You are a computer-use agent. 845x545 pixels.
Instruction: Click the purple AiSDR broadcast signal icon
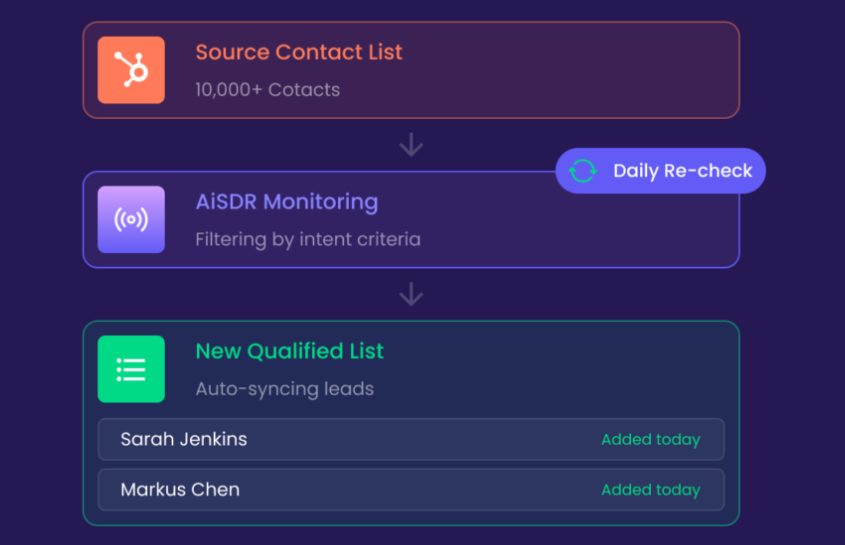[x=131, y=219]
